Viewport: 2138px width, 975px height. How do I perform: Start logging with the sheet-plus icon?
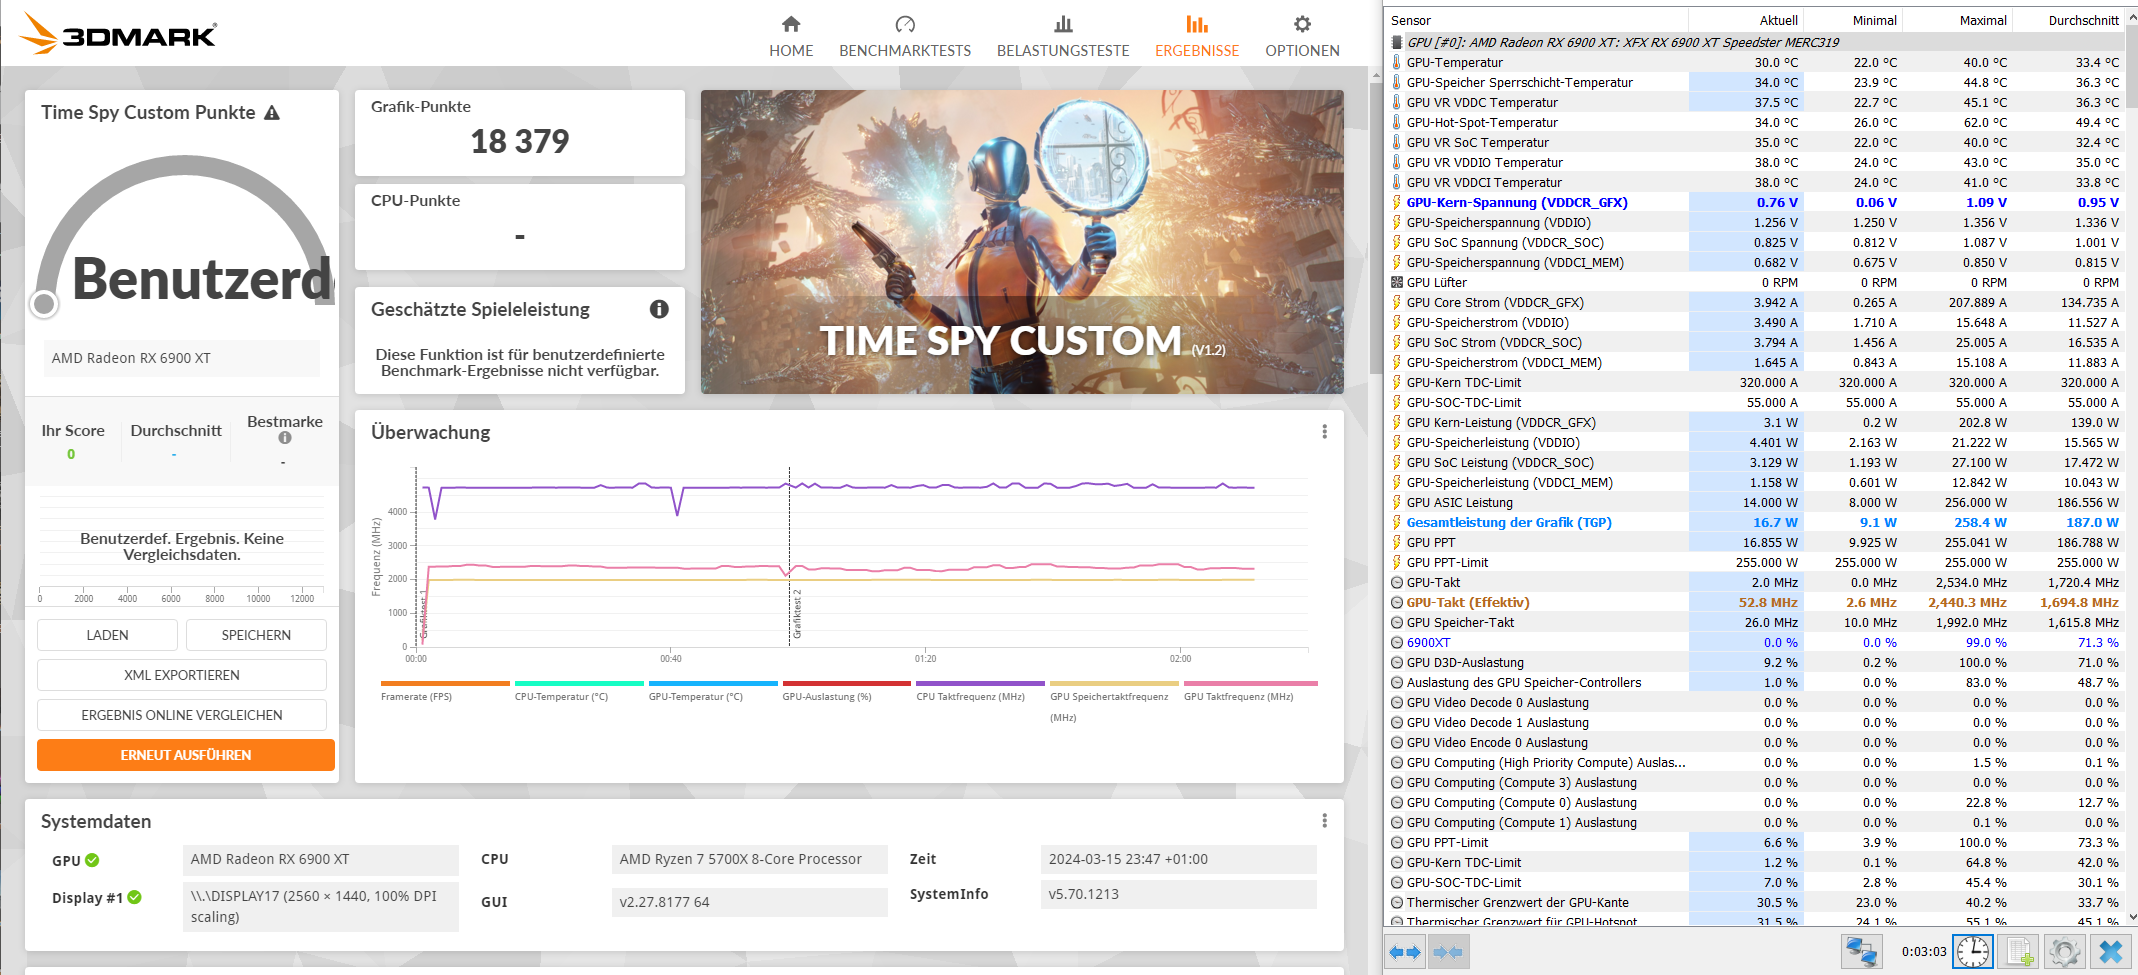[2019, 951]
